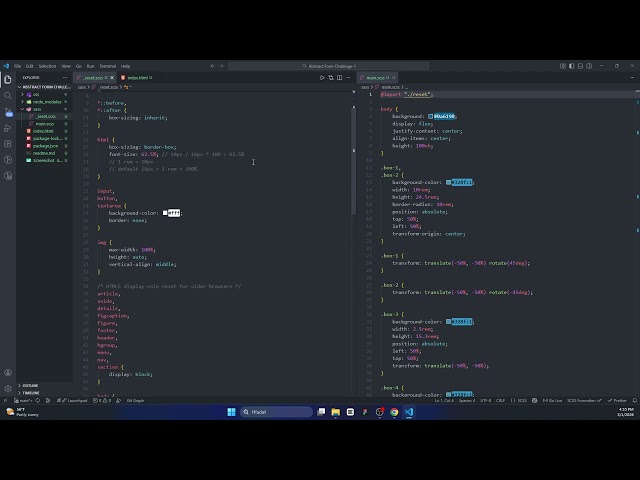This screenshot has width=640, height=480.
Task: Click the body background color swatch in main.scss
Action: pyautogui.click(x=431, y=116)
